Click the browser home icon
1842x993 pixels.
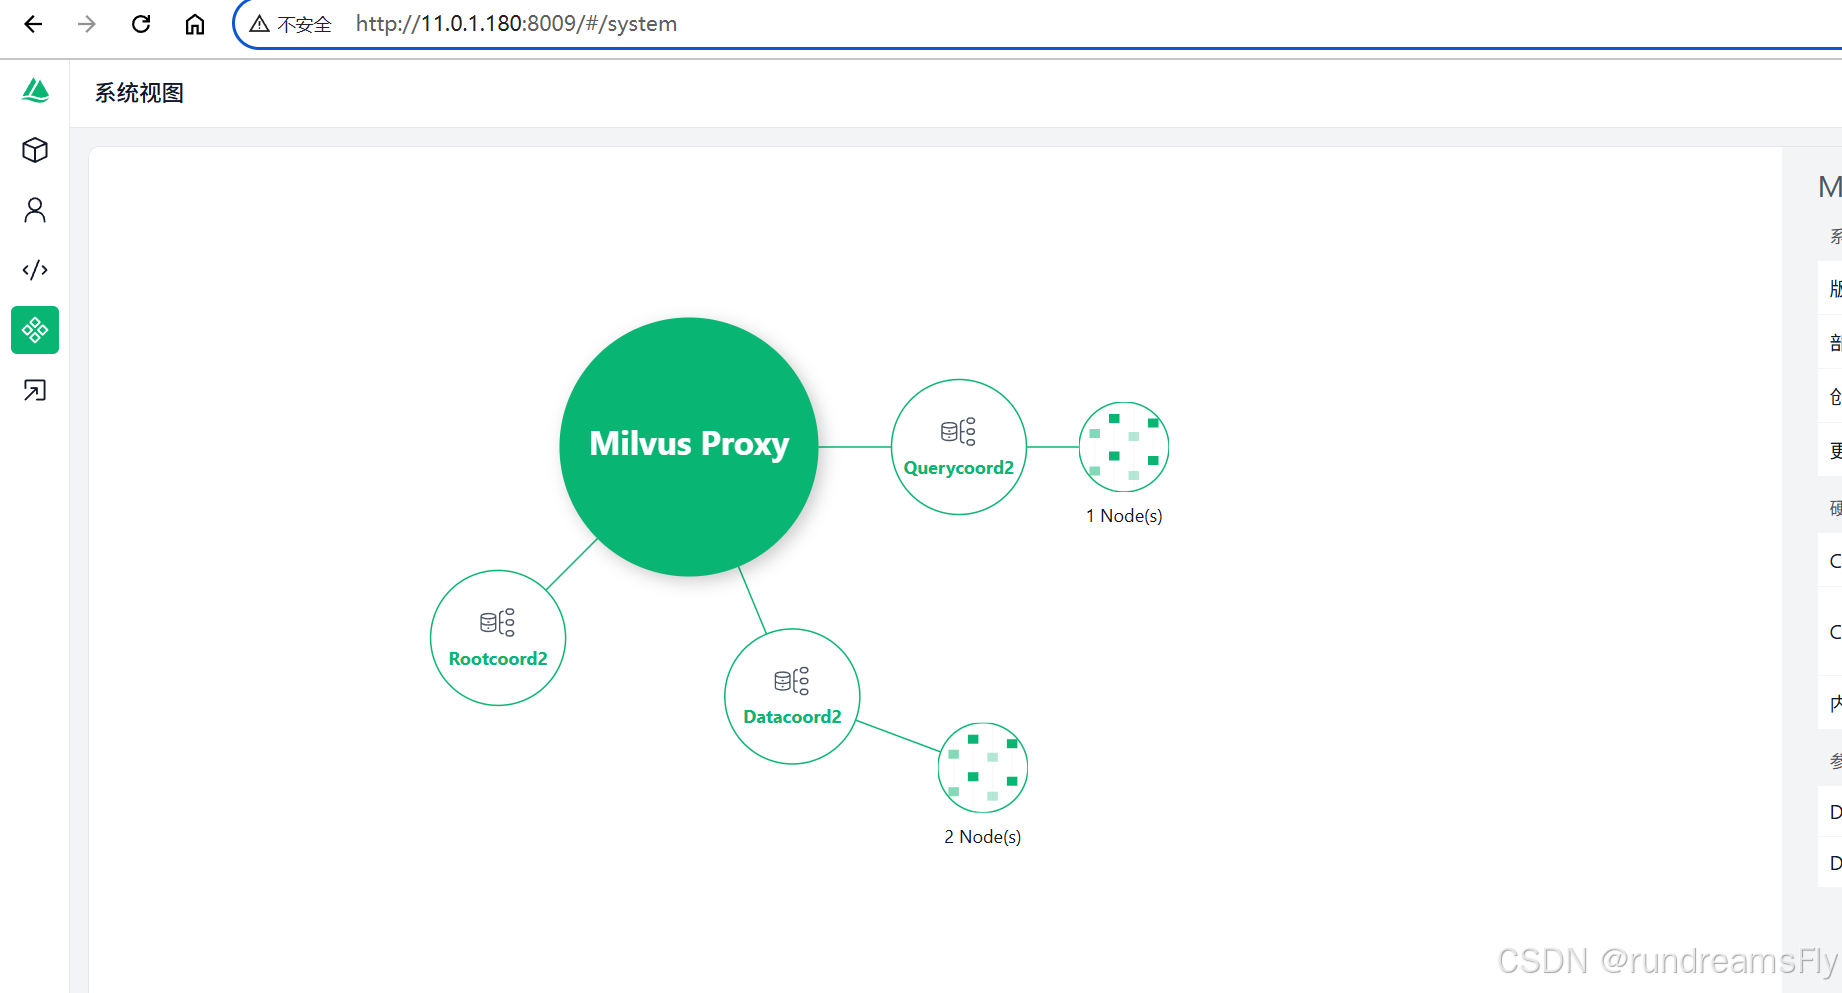pos(195,24)
